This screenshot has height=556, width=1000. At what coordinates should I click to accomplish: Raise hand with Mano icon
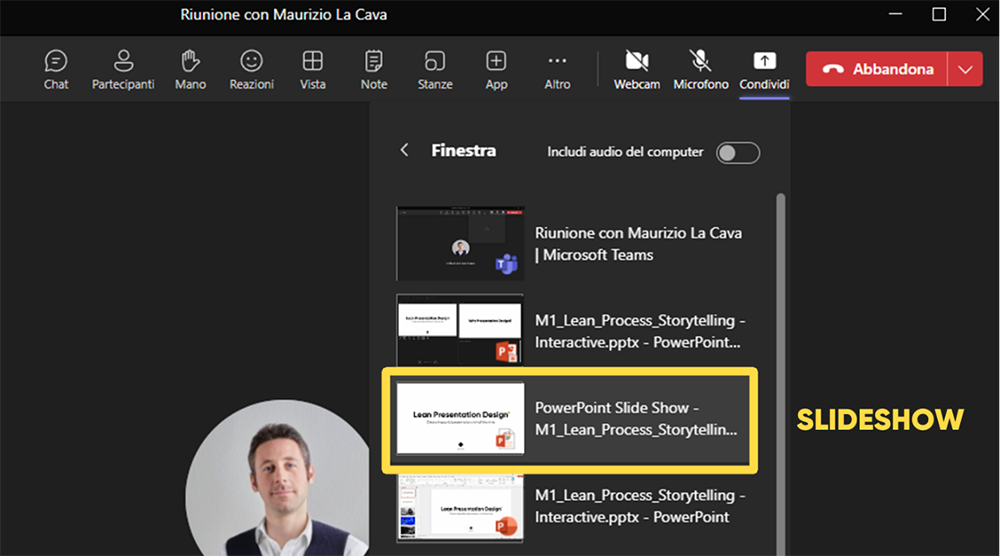190,69
